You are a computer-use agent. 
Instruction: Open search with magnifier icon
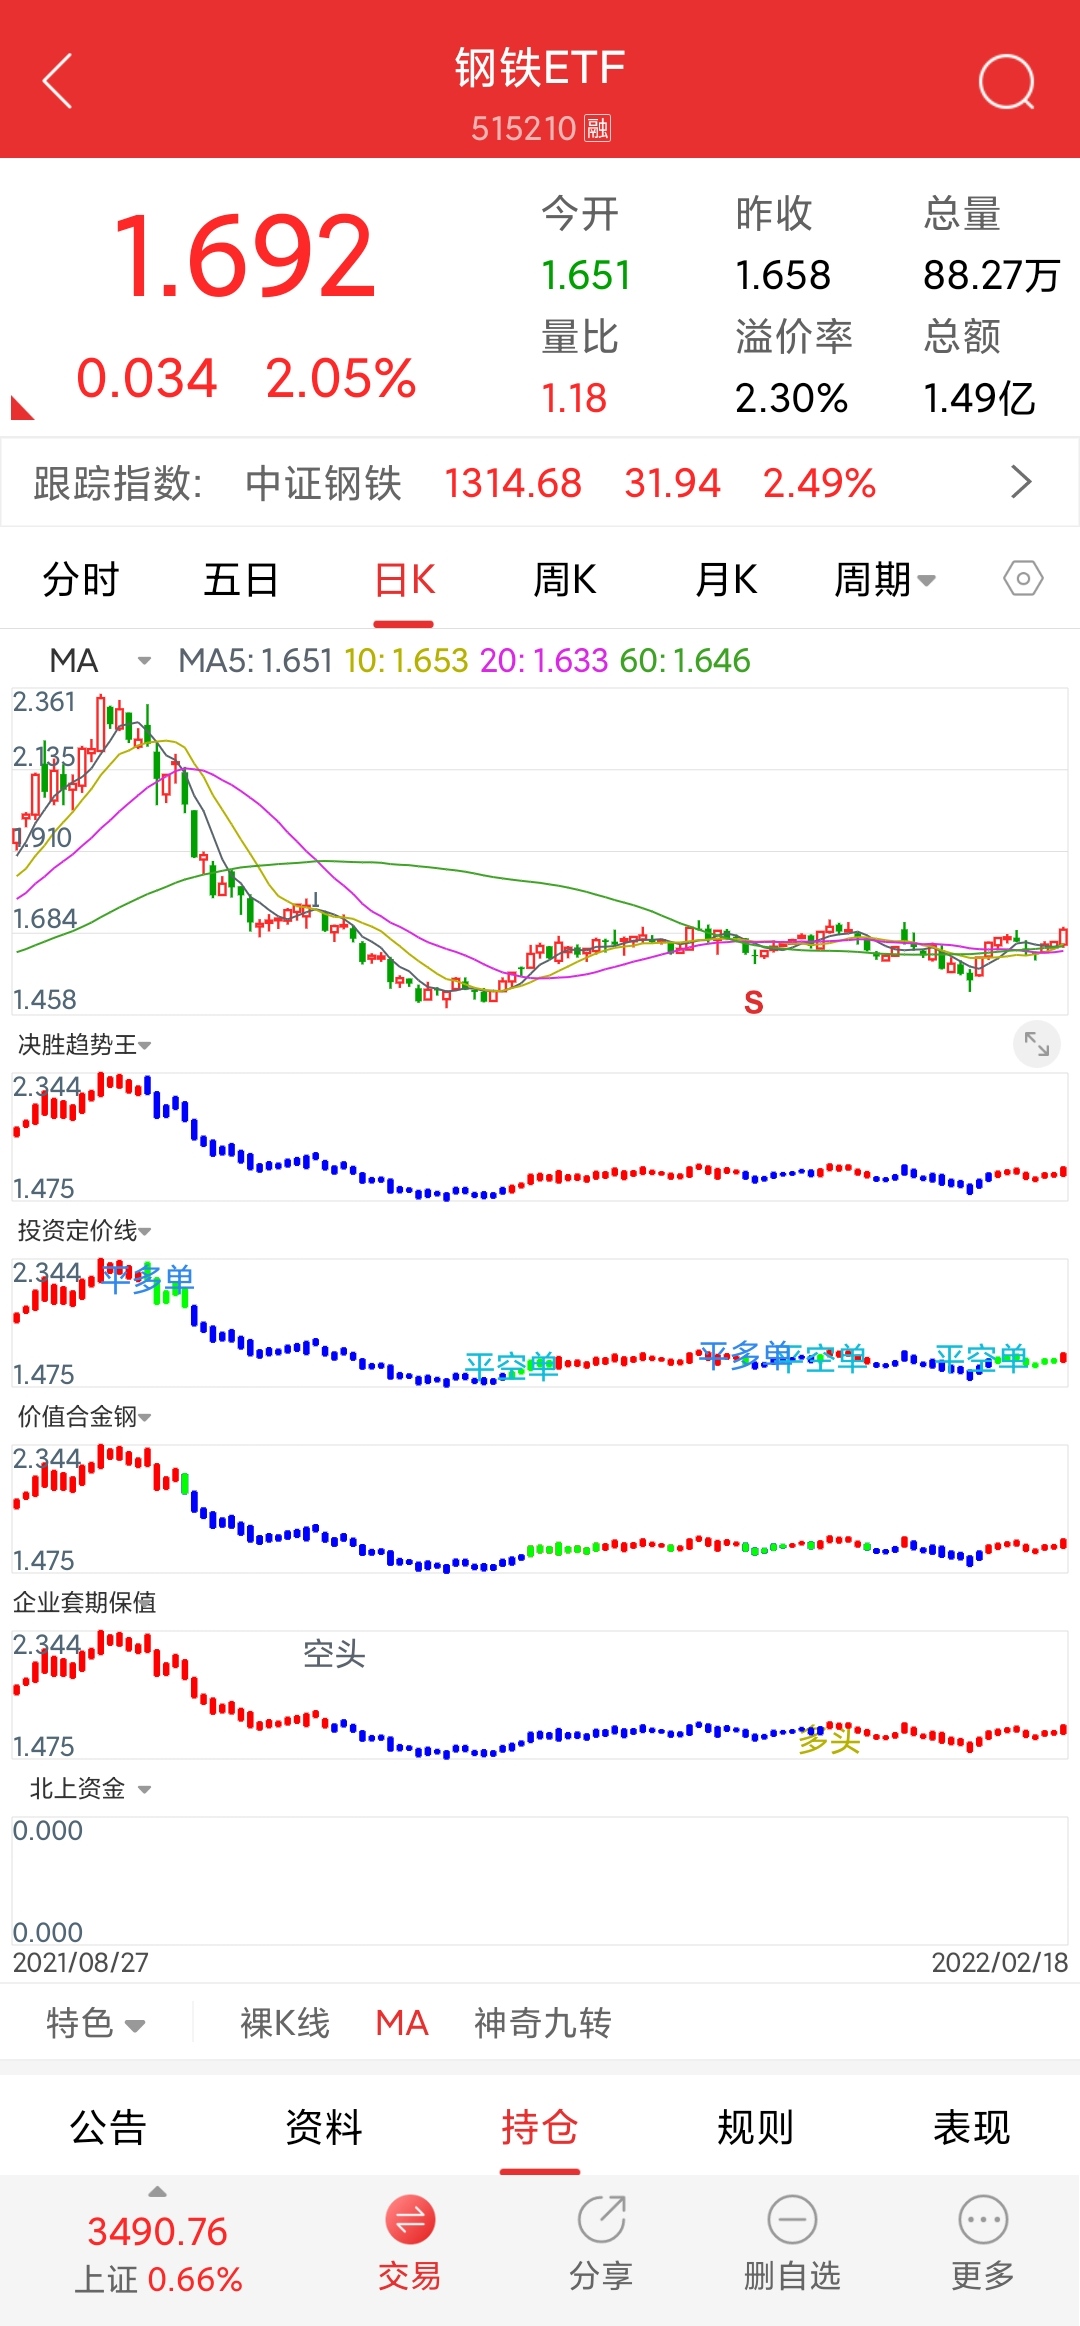(1006, 82)
